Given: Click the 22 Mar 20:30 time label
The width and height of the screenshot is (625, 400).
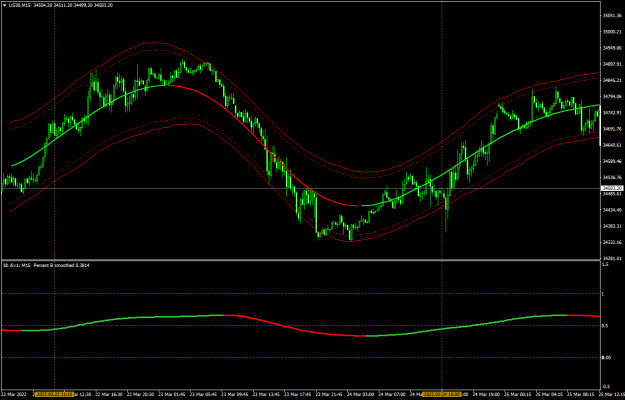Looking at the screenshot, I should [141, 394].
